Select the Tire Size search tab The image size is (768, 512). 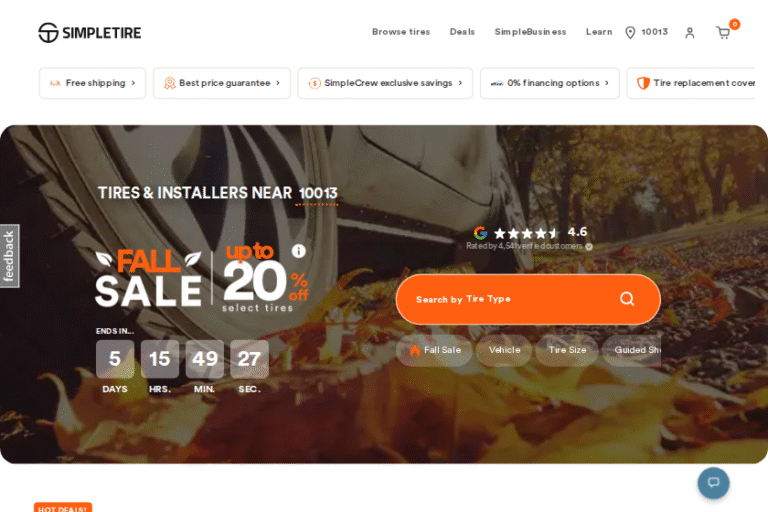pyautogui.click(x=567, y=350)
